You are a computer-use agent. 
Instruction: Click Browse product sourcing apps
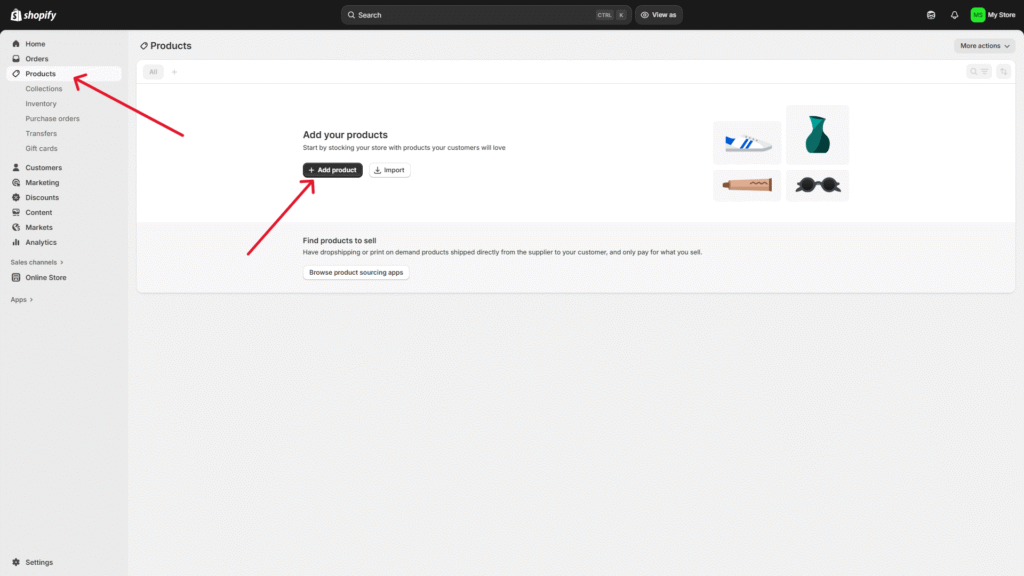(x=356, y=272)
